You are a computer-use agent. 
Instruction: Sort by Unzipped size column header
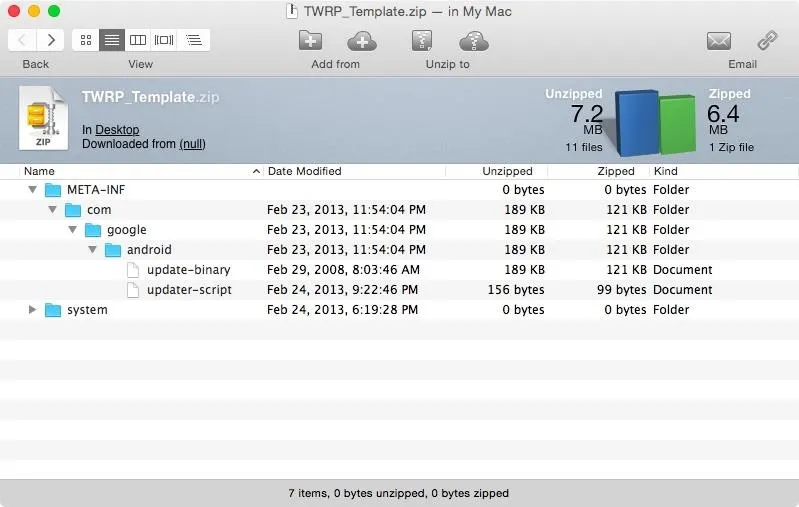point(507,171)
